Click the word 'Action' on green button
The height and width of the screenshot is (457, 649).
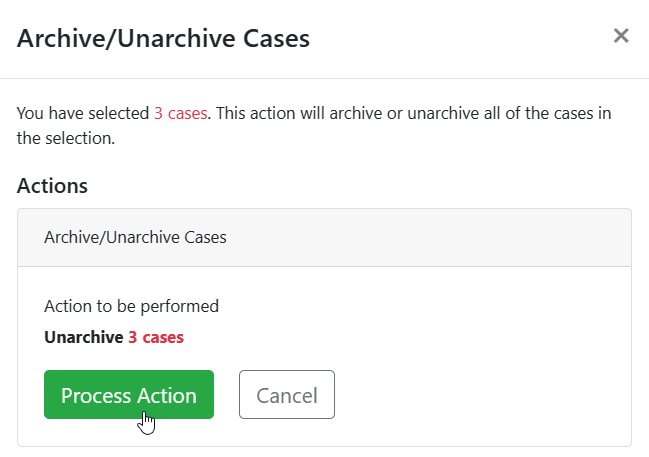[167, 395]
